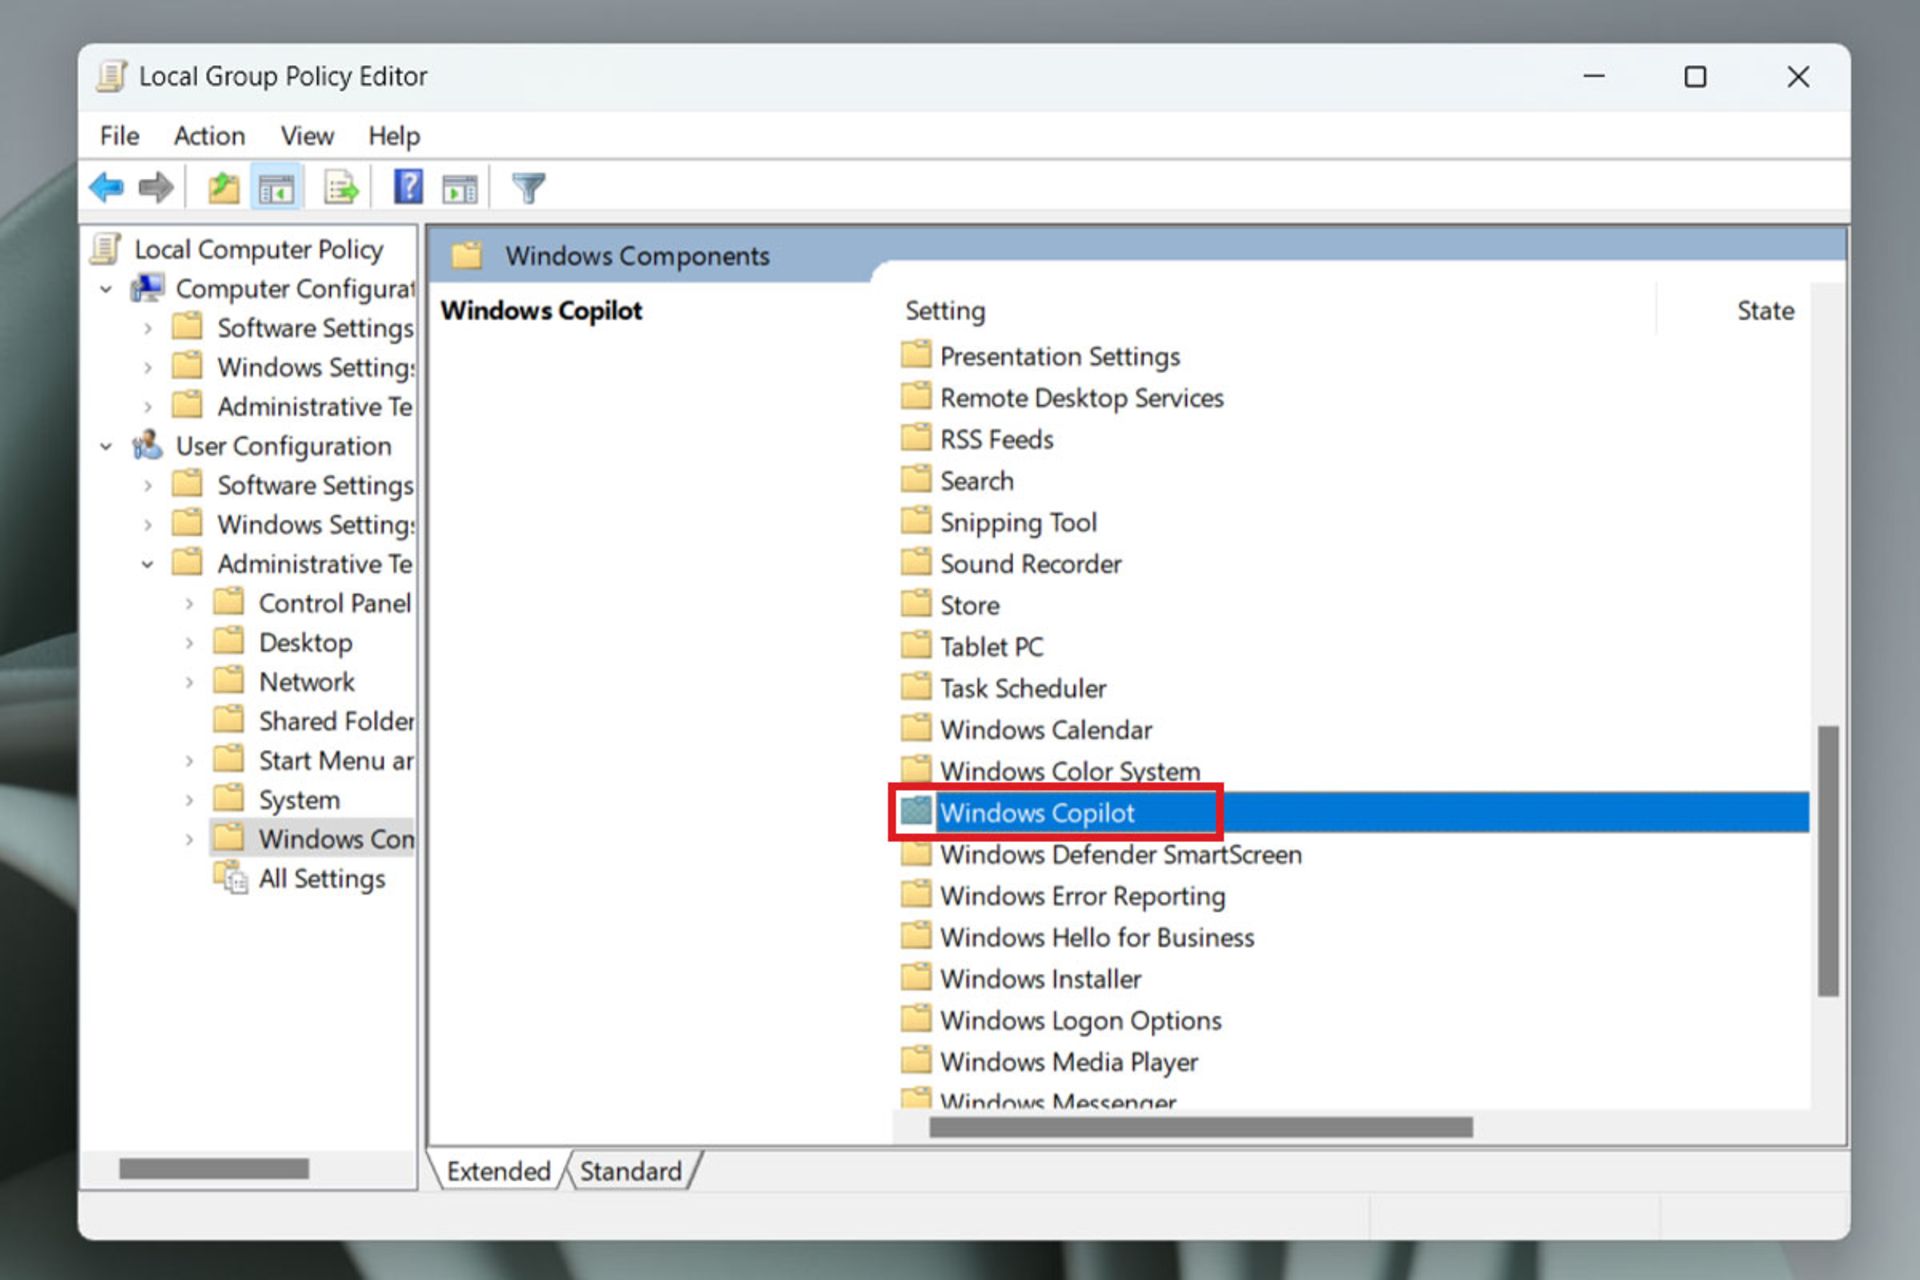Click folder icon beside Search

coord(916,479)
